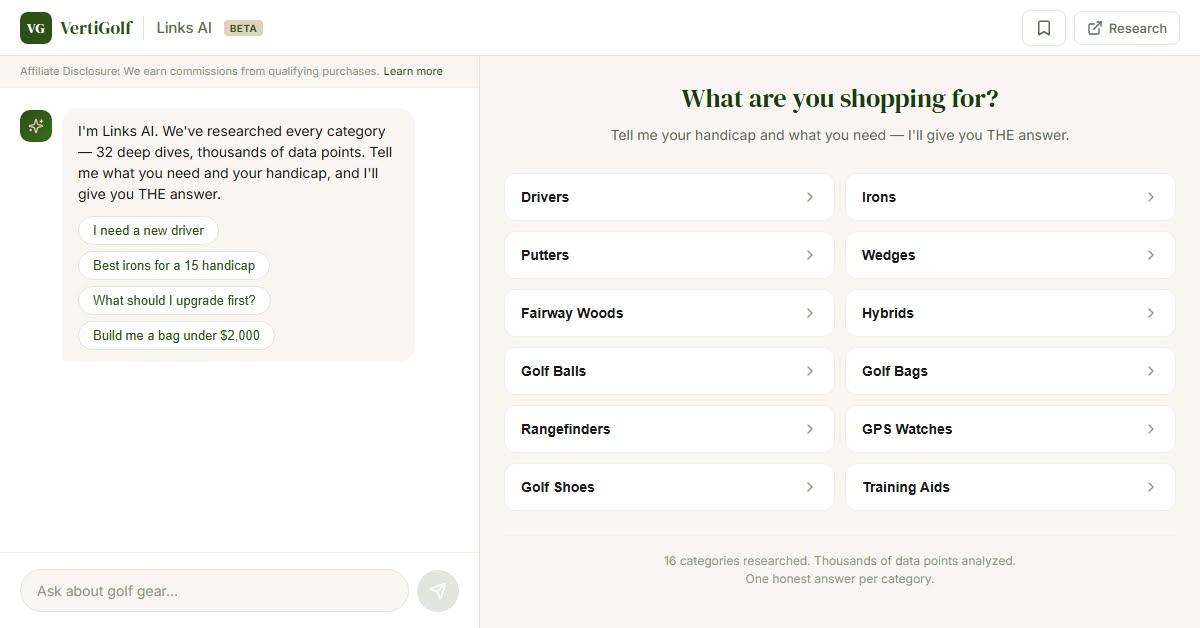Open the Wedges category
Image resolution: width=1200 pixels, height=628 pixels.
click(1010, 255)
